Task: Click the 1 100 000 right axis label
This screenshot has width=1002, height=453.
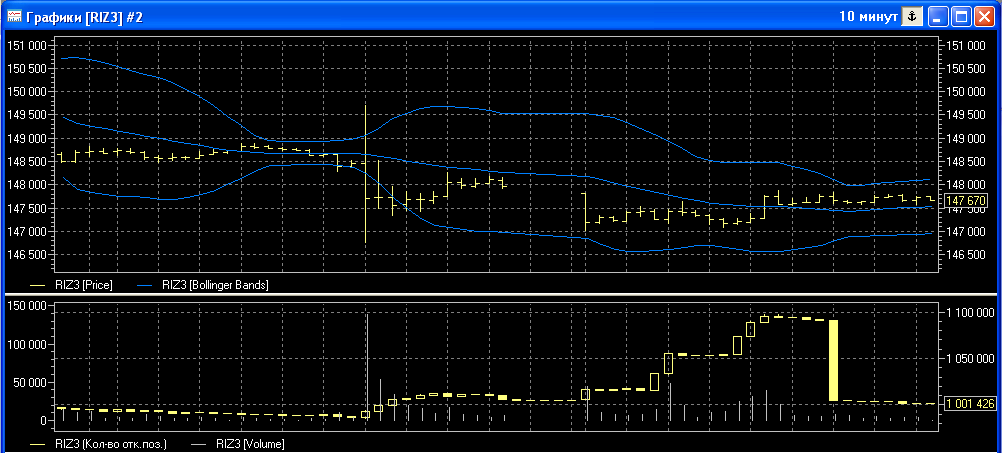Action: (969, 313)
